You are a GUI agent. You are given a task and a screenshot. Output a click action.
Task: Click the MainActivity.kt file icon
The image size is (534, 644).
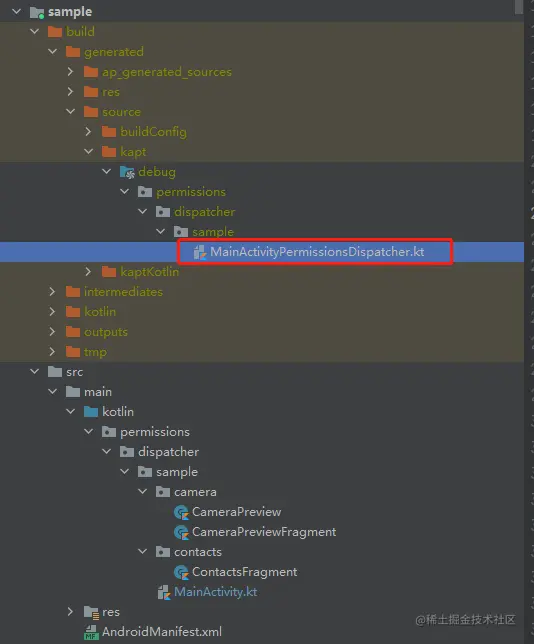(x=164, y=592)
